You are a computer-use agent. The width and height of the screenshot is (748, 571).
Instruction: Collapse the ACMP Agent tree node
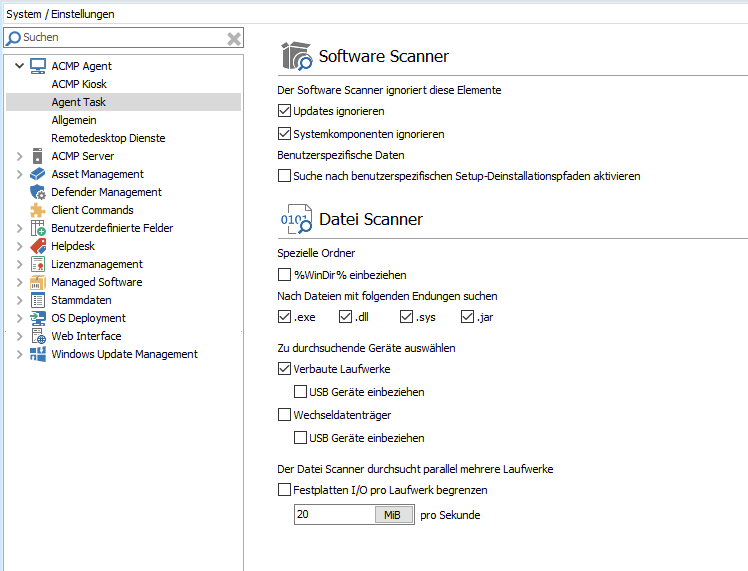click(19, 66)
